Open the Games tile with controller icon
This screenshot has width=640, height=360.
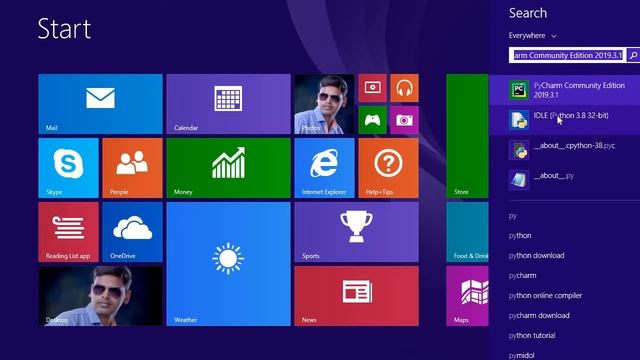pos(372,120)
